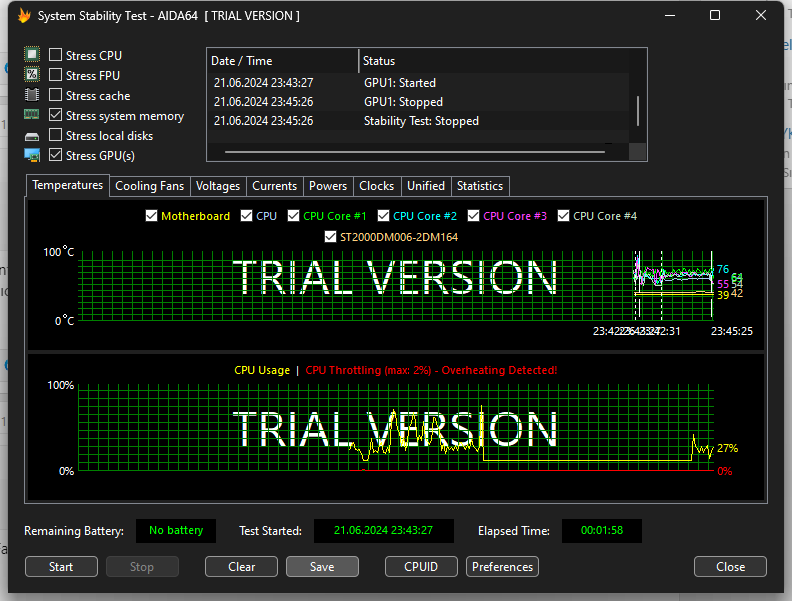Screen dimensions: 792x601
Task: Toggle the CPU Core #3 checkbox
Action: click(x=473, y=216)
